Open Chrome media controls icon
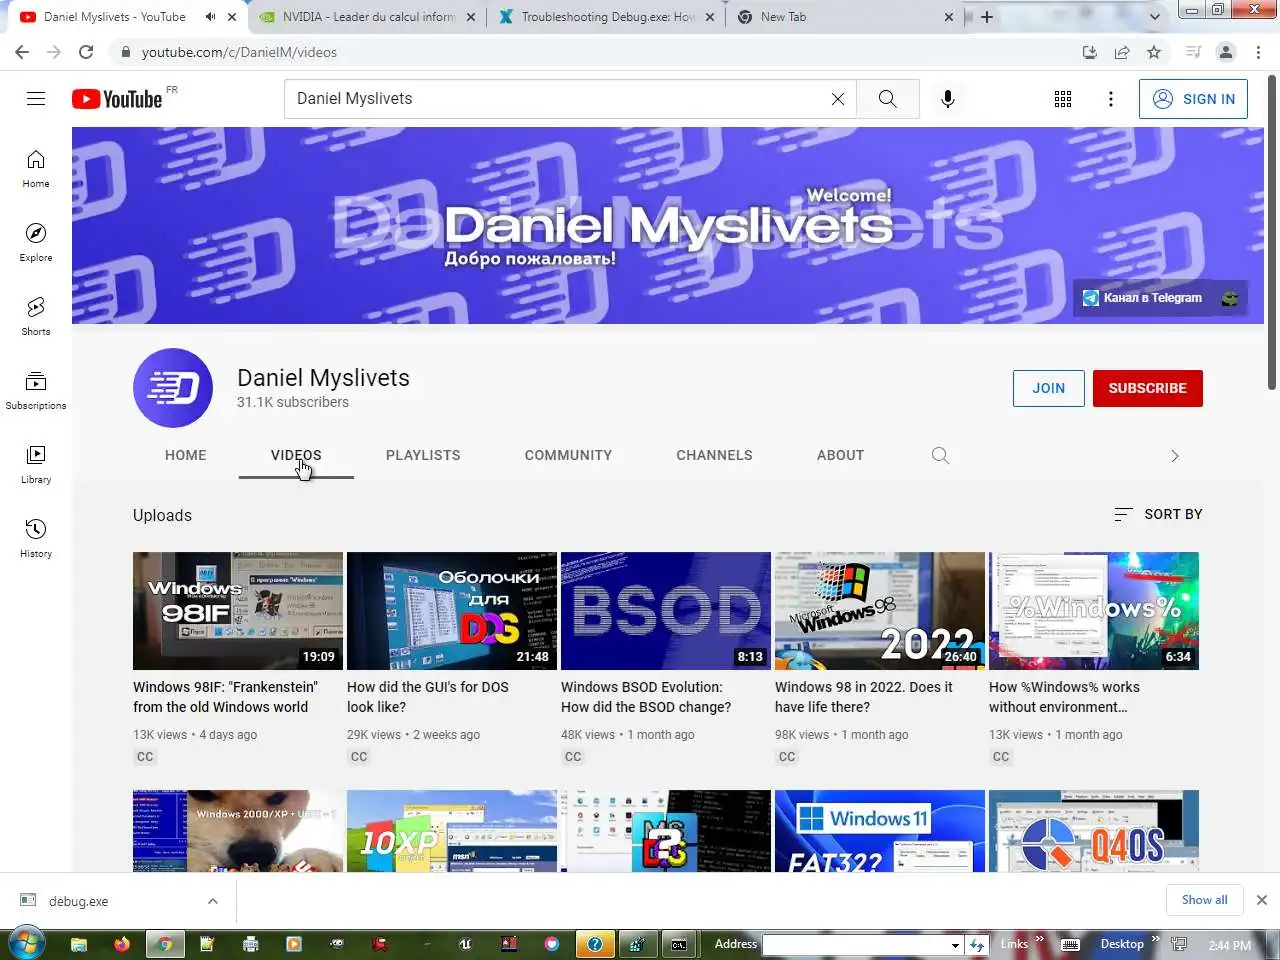 coord(1193,52)
